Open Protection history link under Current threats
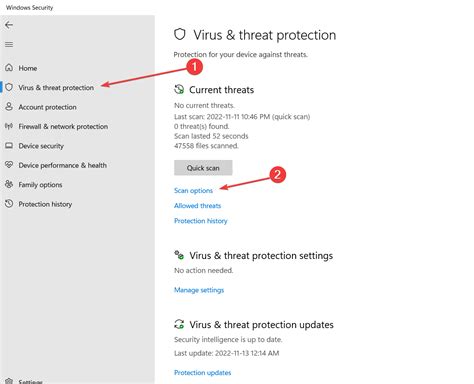 coord(201,221)
